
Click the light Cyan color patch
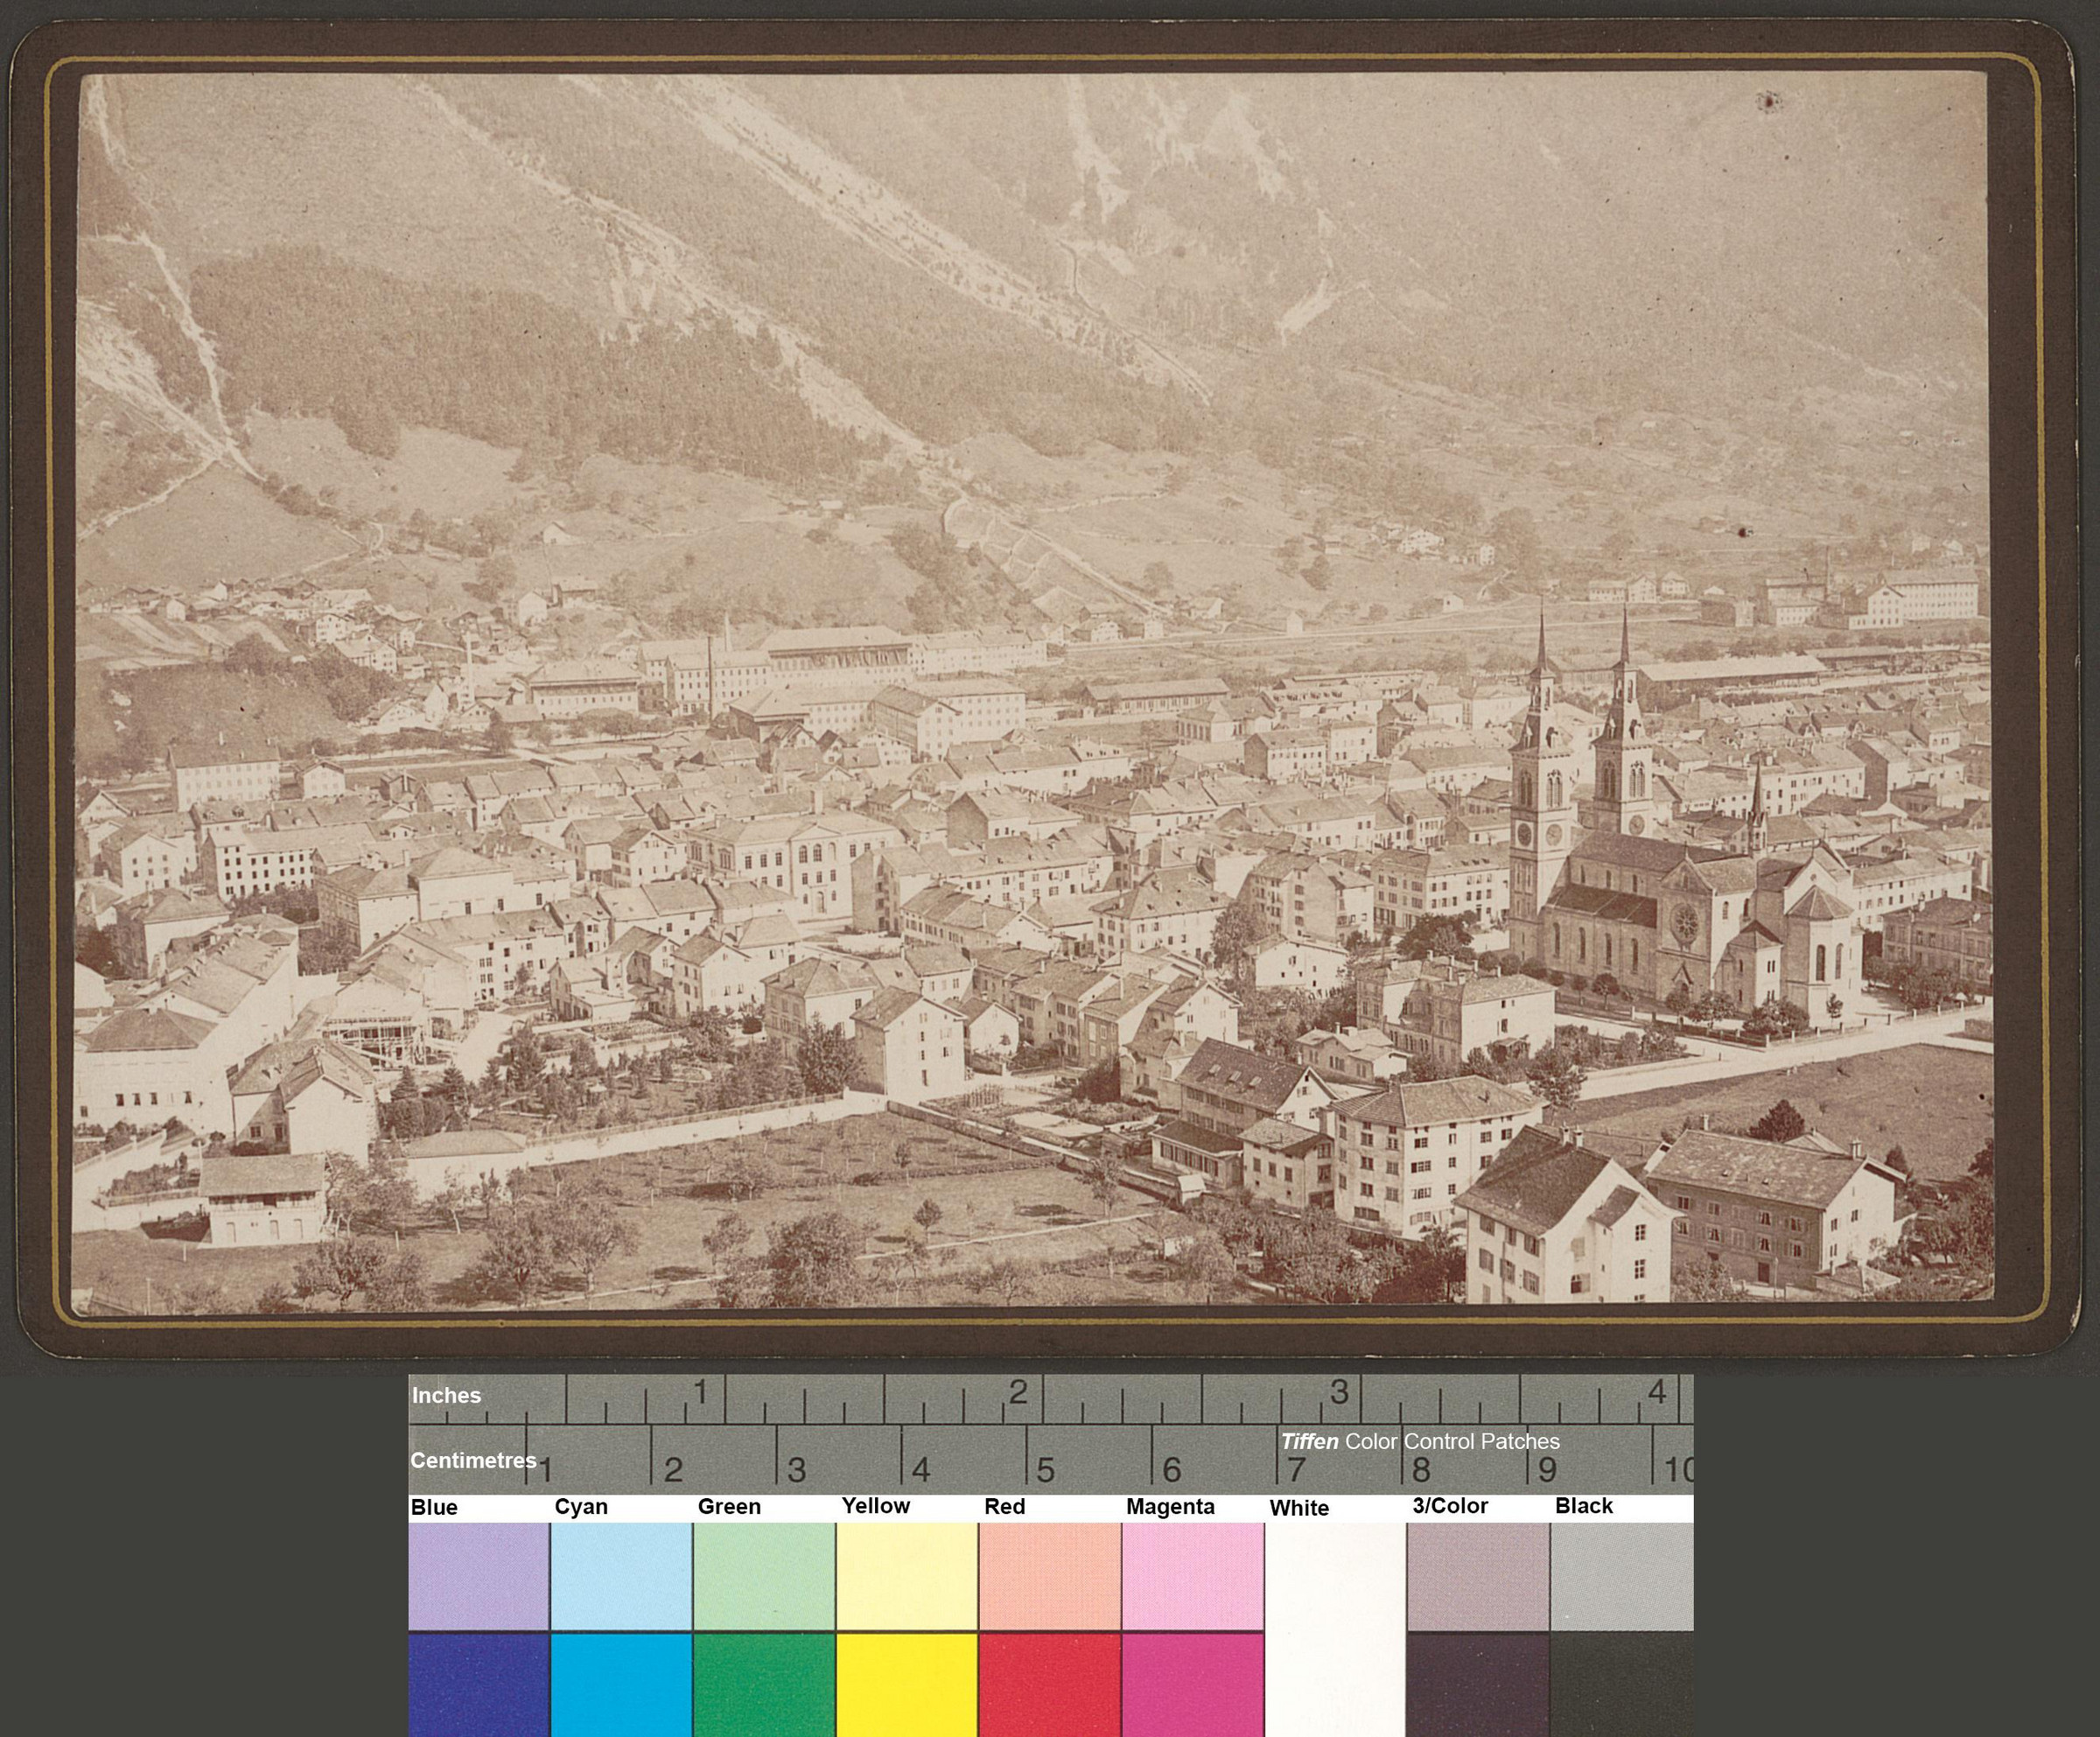(x=621, y=1576)
